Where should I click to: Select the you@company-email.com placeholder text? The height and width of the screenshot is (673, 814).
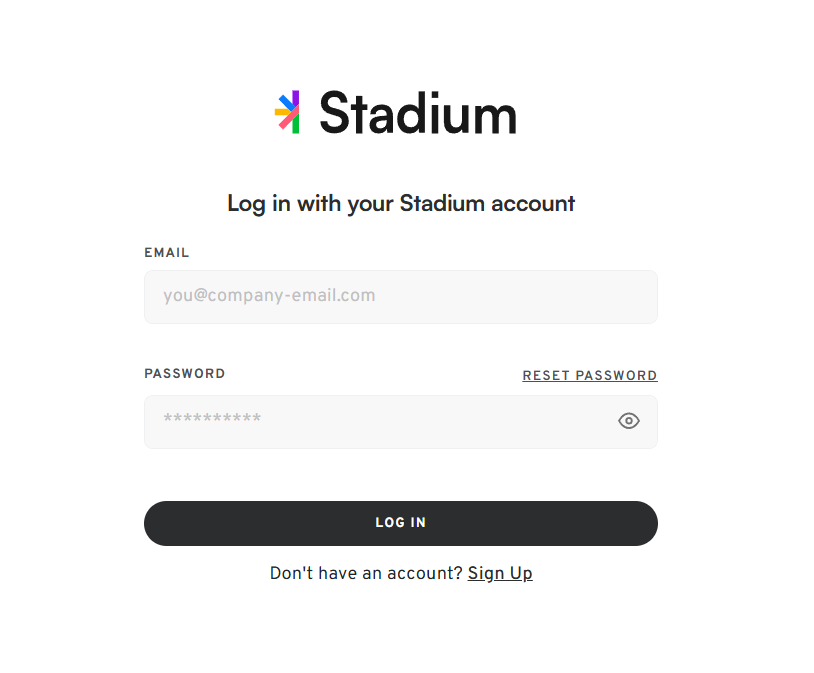tap(269, 295)
